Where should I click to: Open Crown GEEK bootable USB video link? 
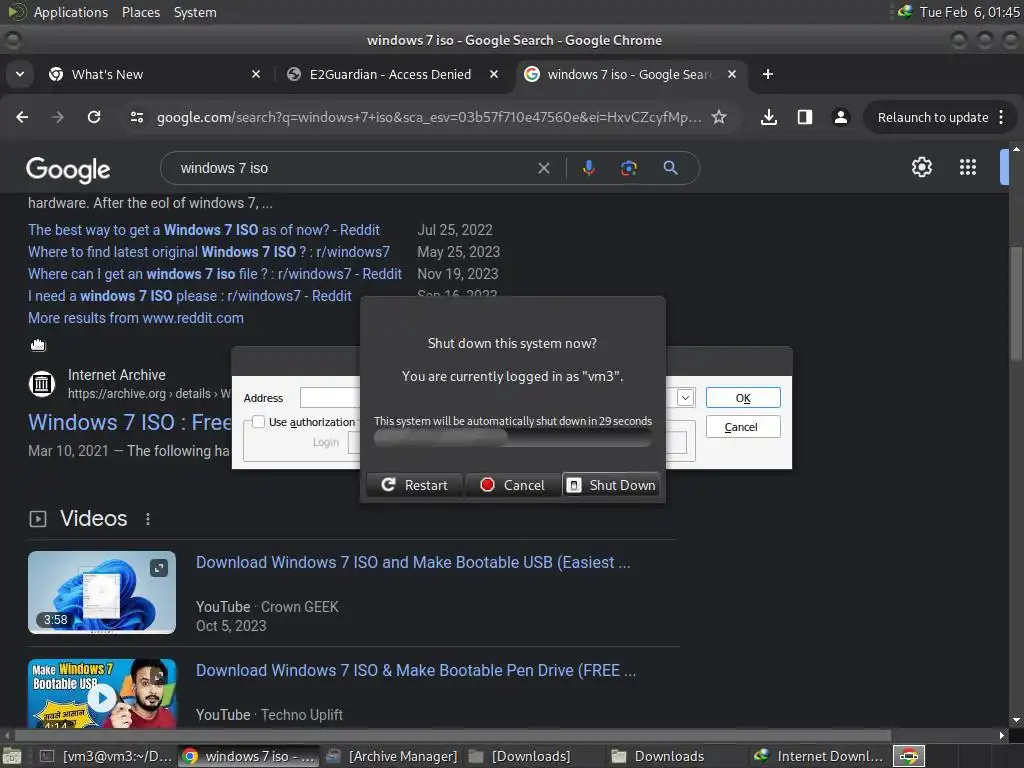pyautogui.click(x=413, y=562)
